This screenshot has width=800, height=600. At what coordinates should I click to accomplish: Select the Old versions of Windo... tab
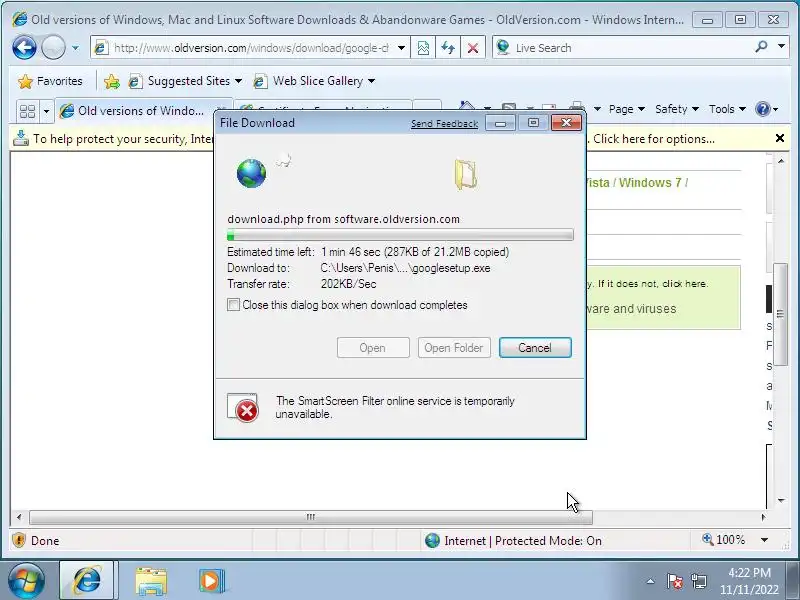click(x=138, y=111)
